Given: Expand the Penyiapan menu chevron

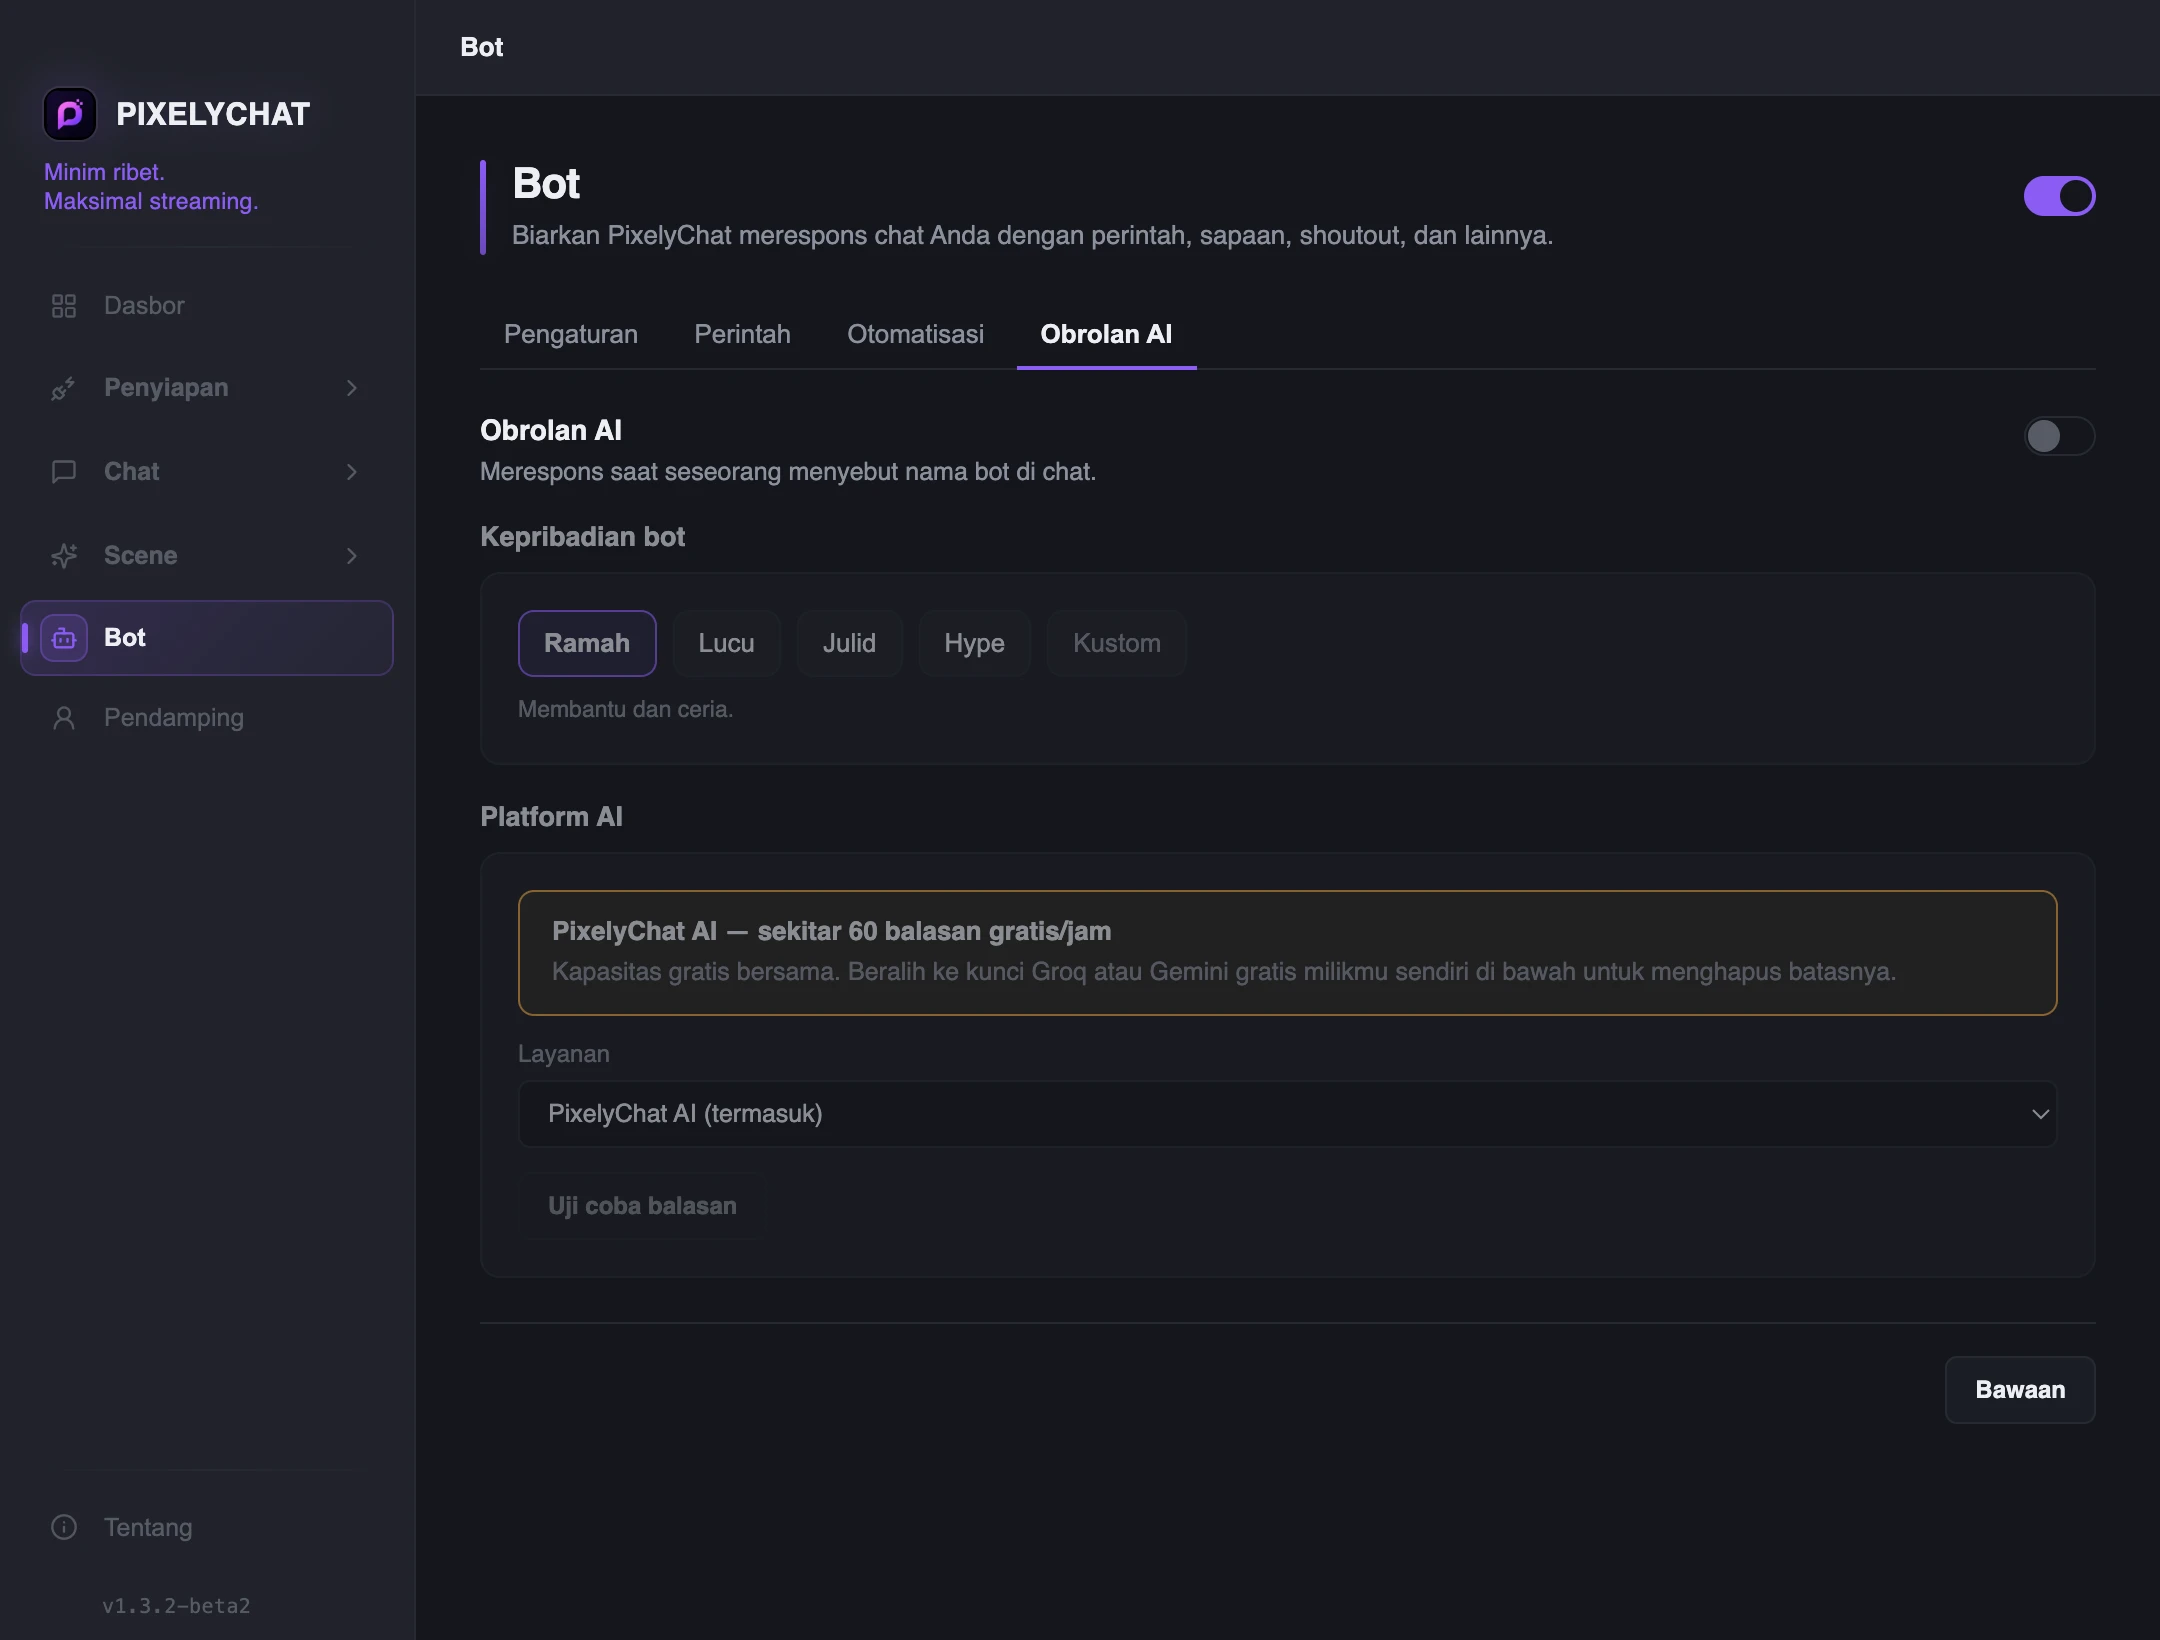Looking at the screenshot, I should [351, 388].
